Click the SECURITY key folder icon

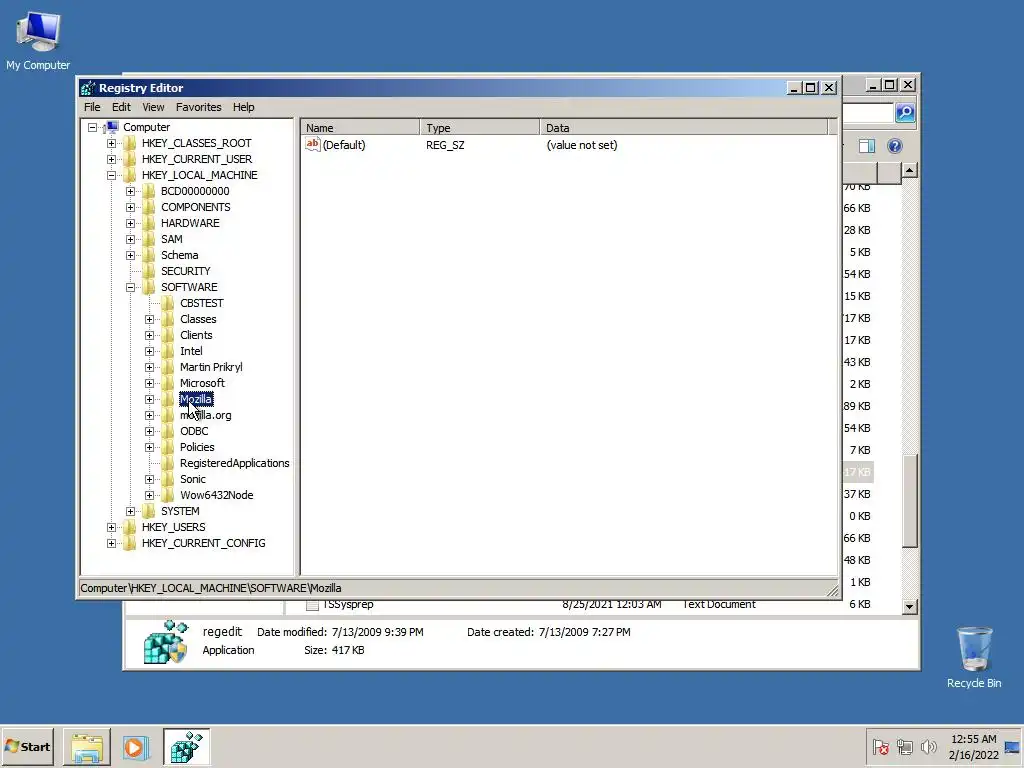[149, 271]
